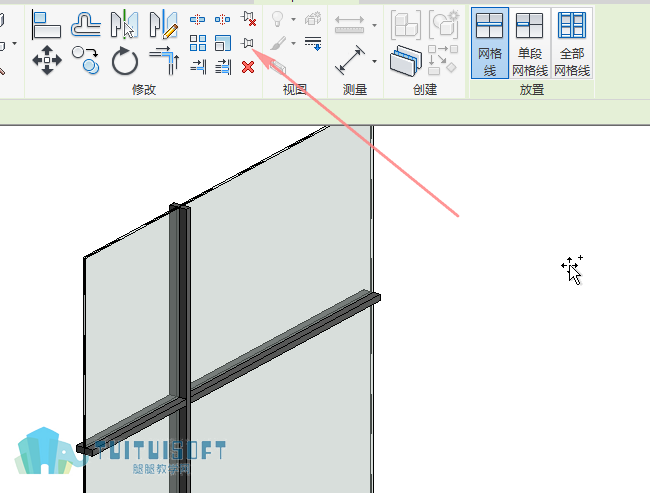Activate the Rotate tool
Screen dimensions: 650x493
124,61
